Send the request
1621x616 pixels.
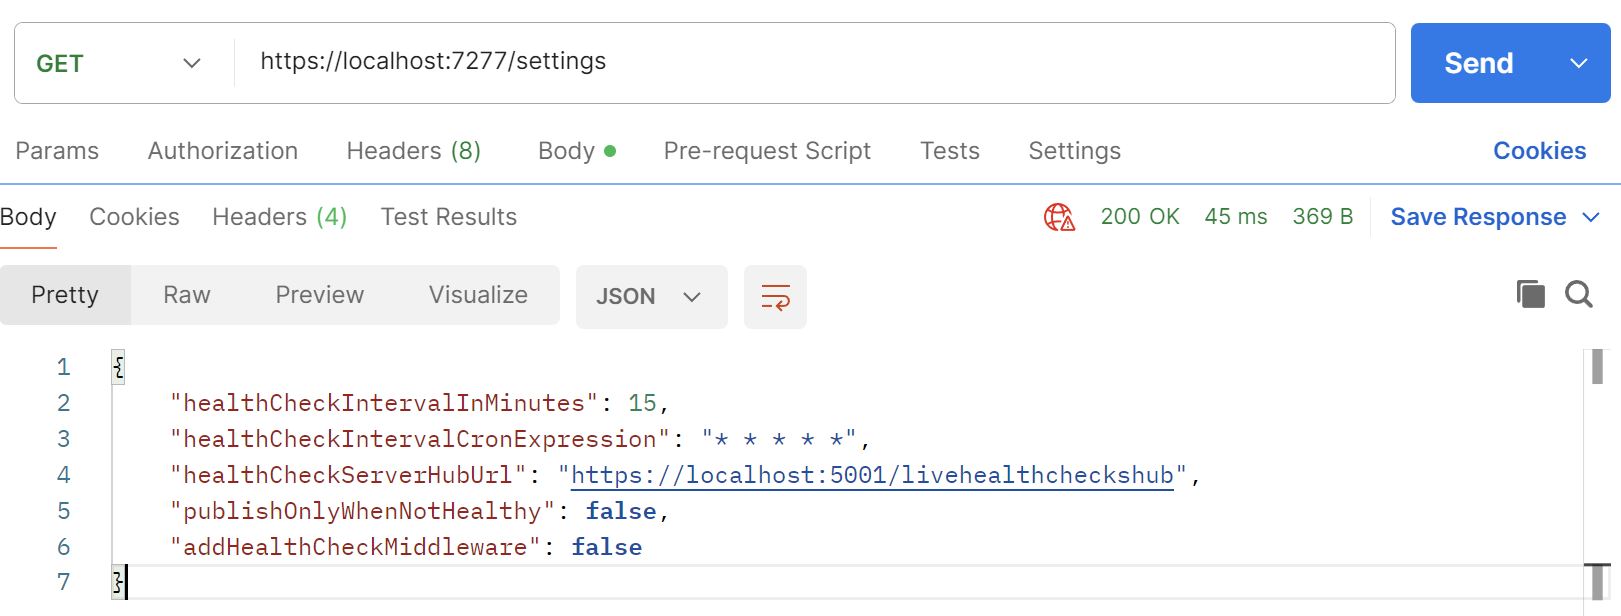[x=1479, y=63]
